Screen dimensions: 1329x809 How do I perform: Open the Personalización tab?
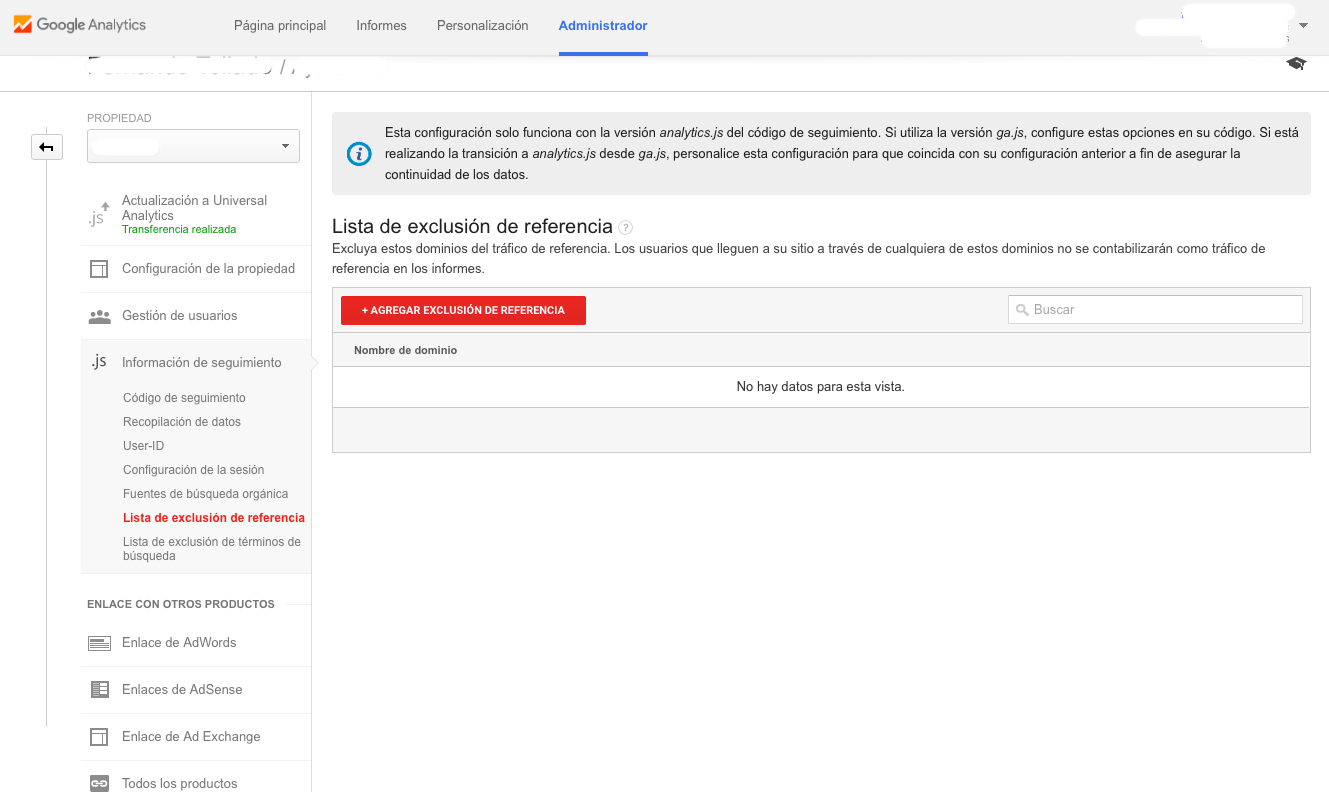pyautogui.click(x=482, y=26)
